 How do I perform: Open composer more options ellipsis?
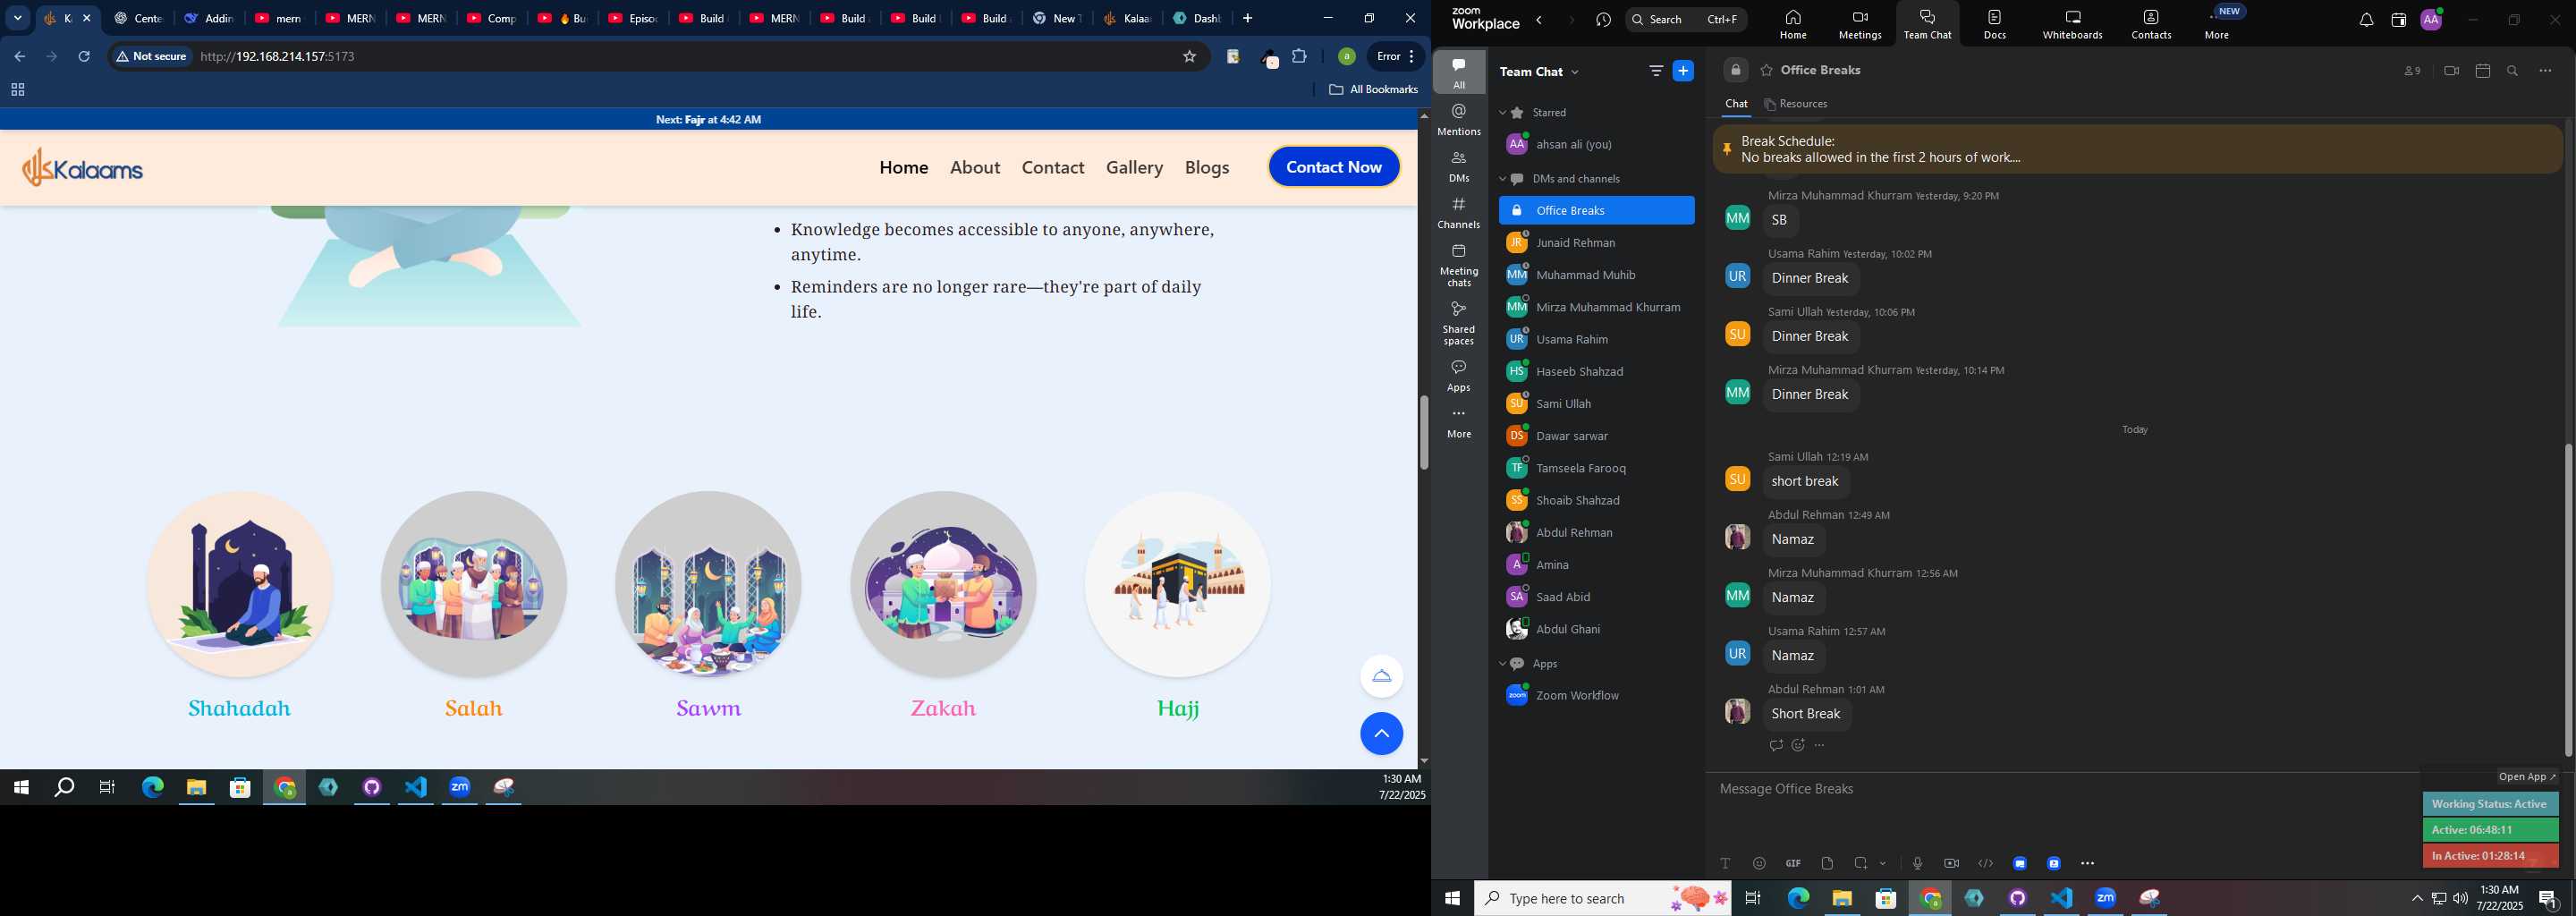(2087, 863)
